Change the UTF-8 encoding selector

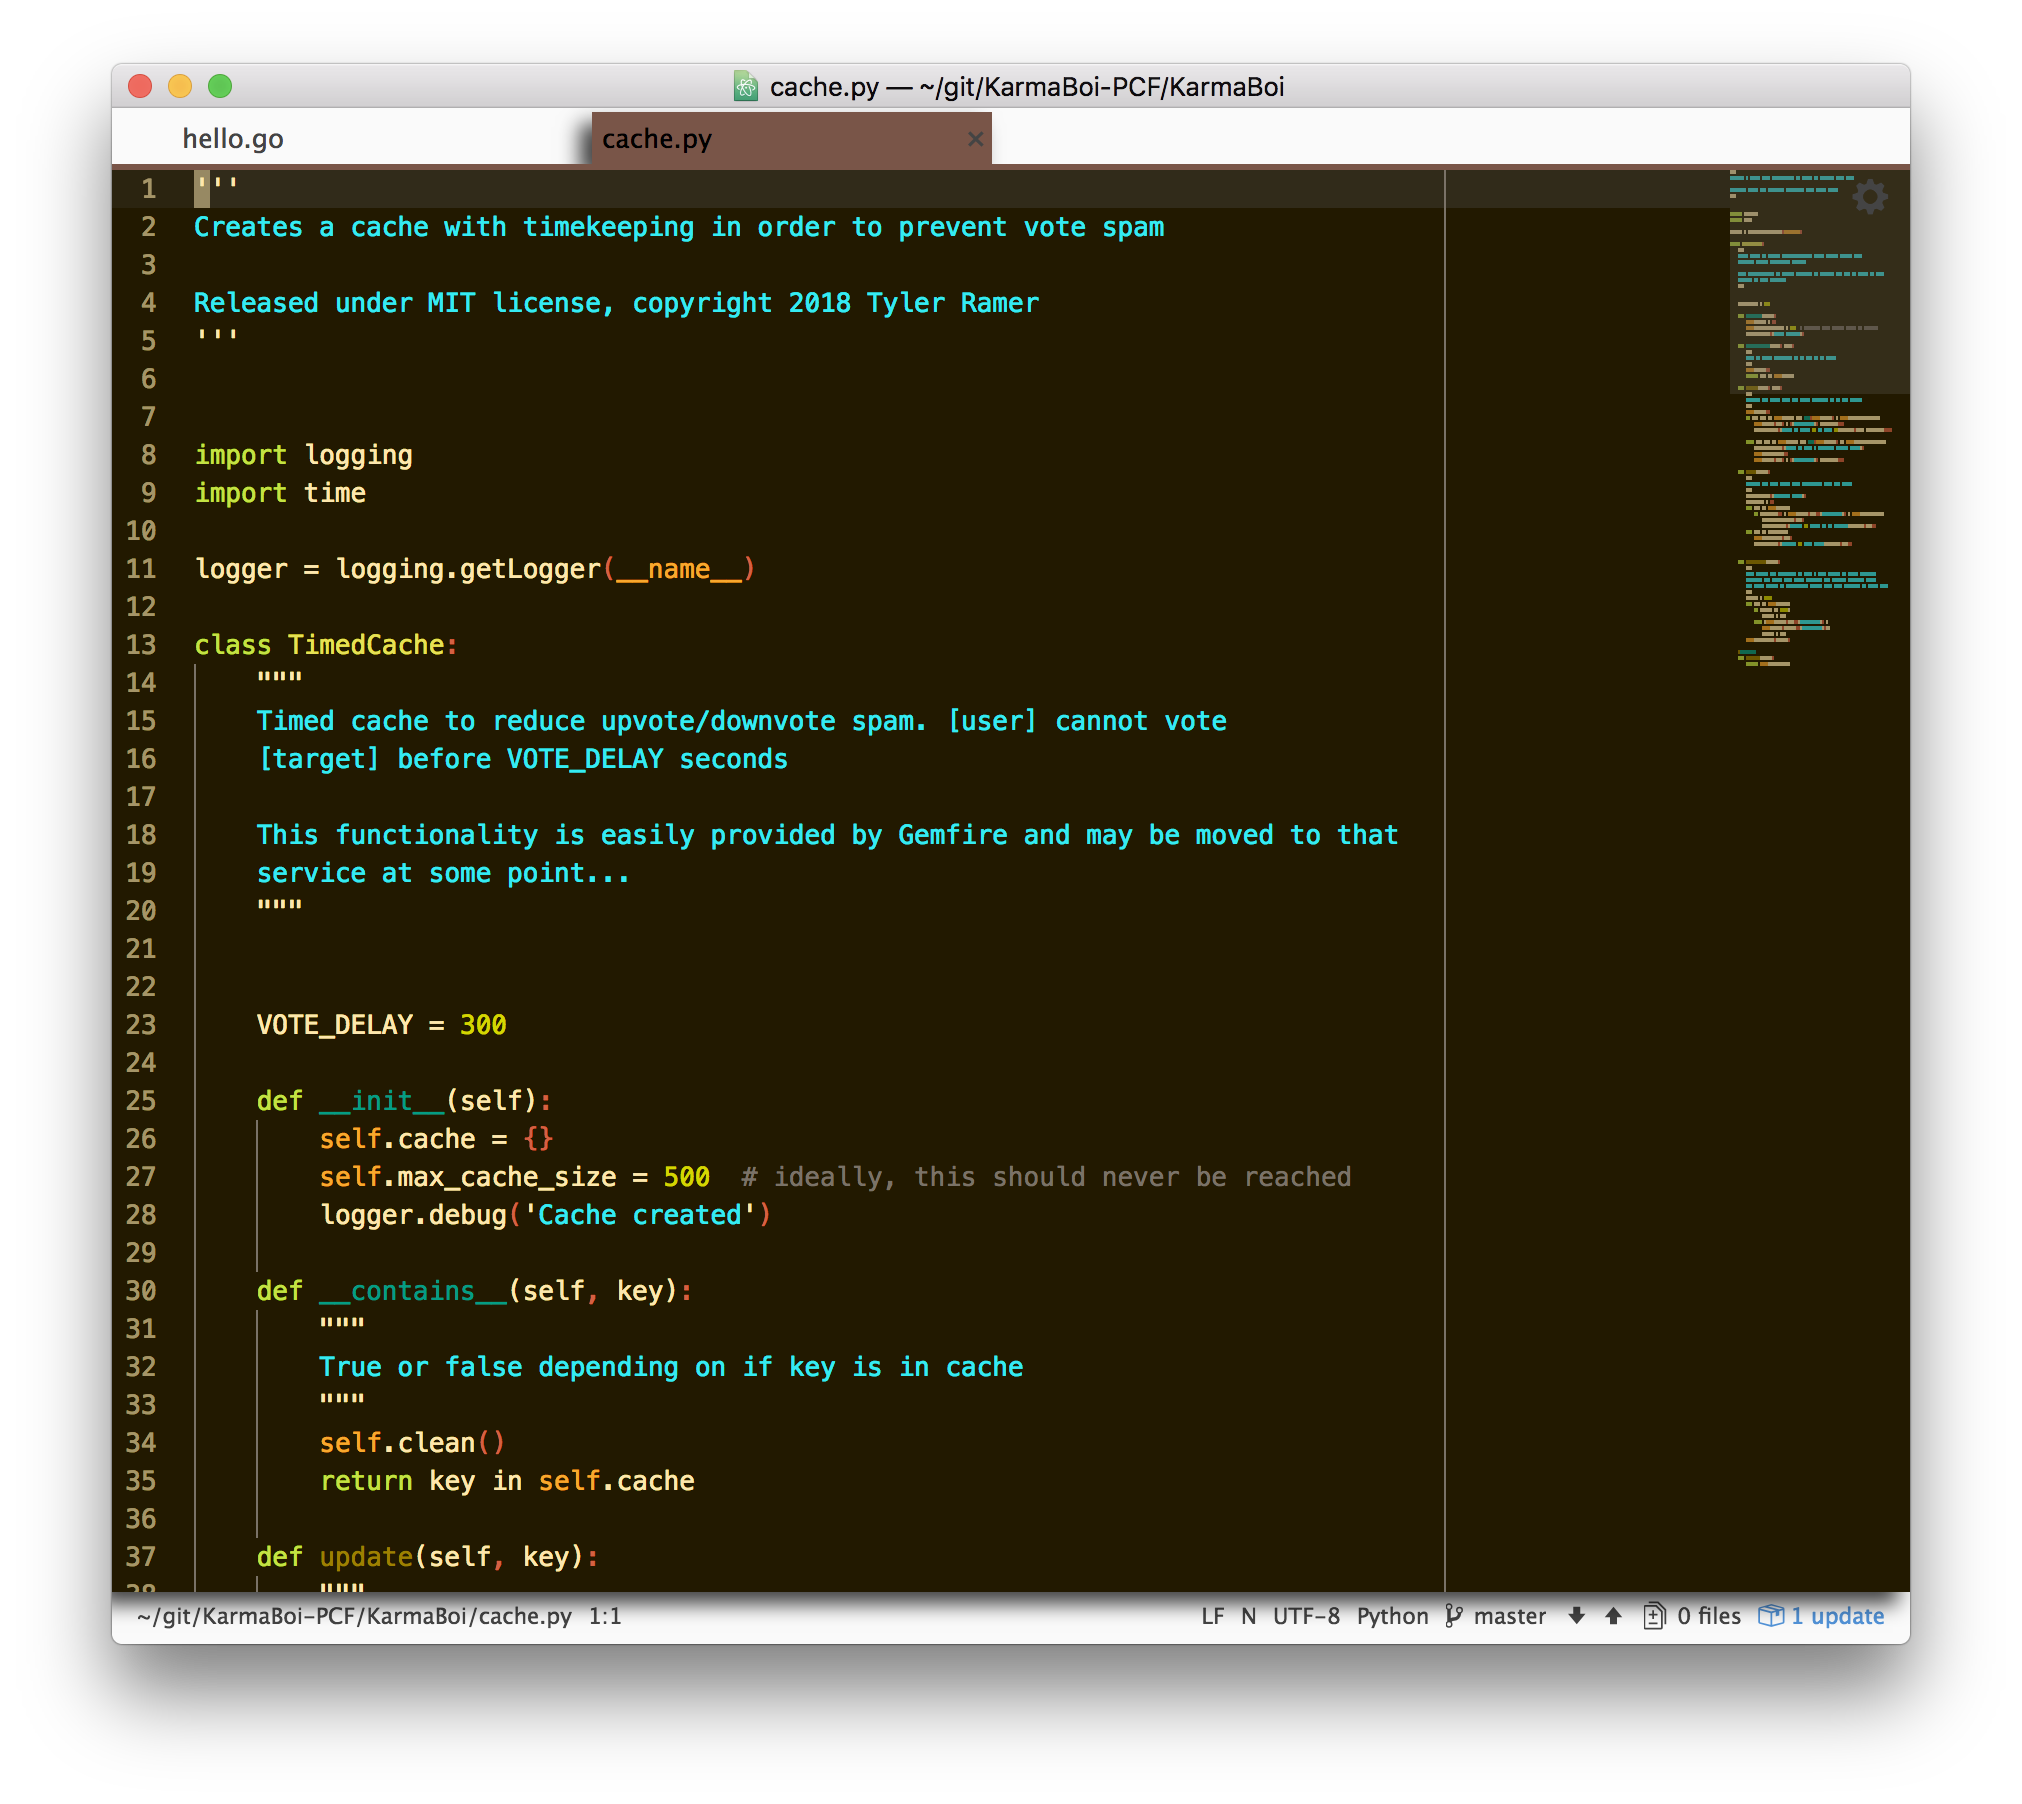(1306, 1616)
